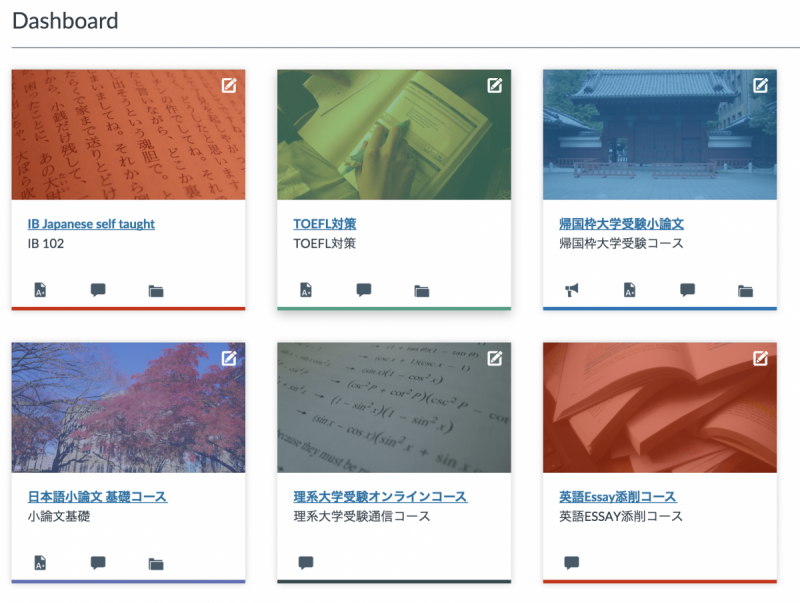Click the math equations course thumbnail
This screenshot has height=603, width=800.
point(394,410)
